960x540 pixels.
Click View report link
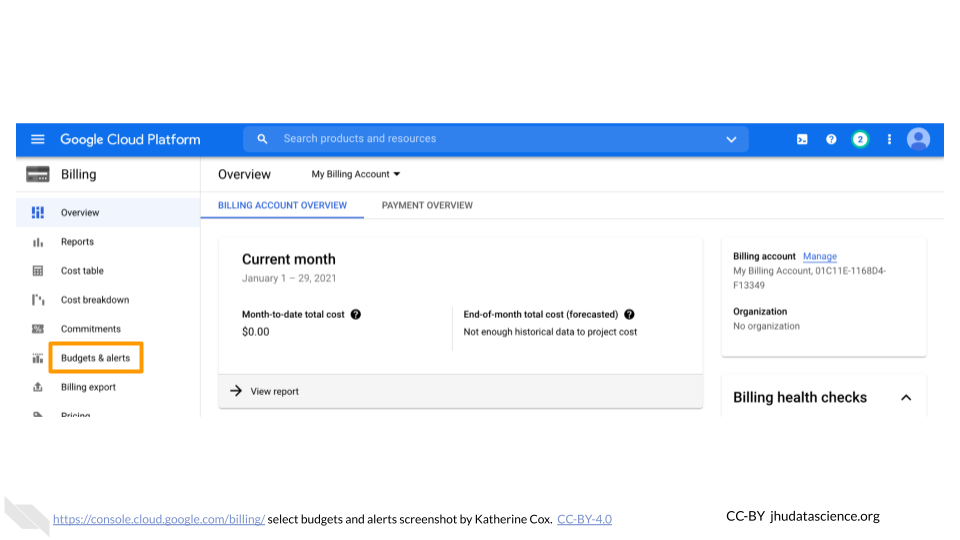pyautogui.click(x=274, y=391)
